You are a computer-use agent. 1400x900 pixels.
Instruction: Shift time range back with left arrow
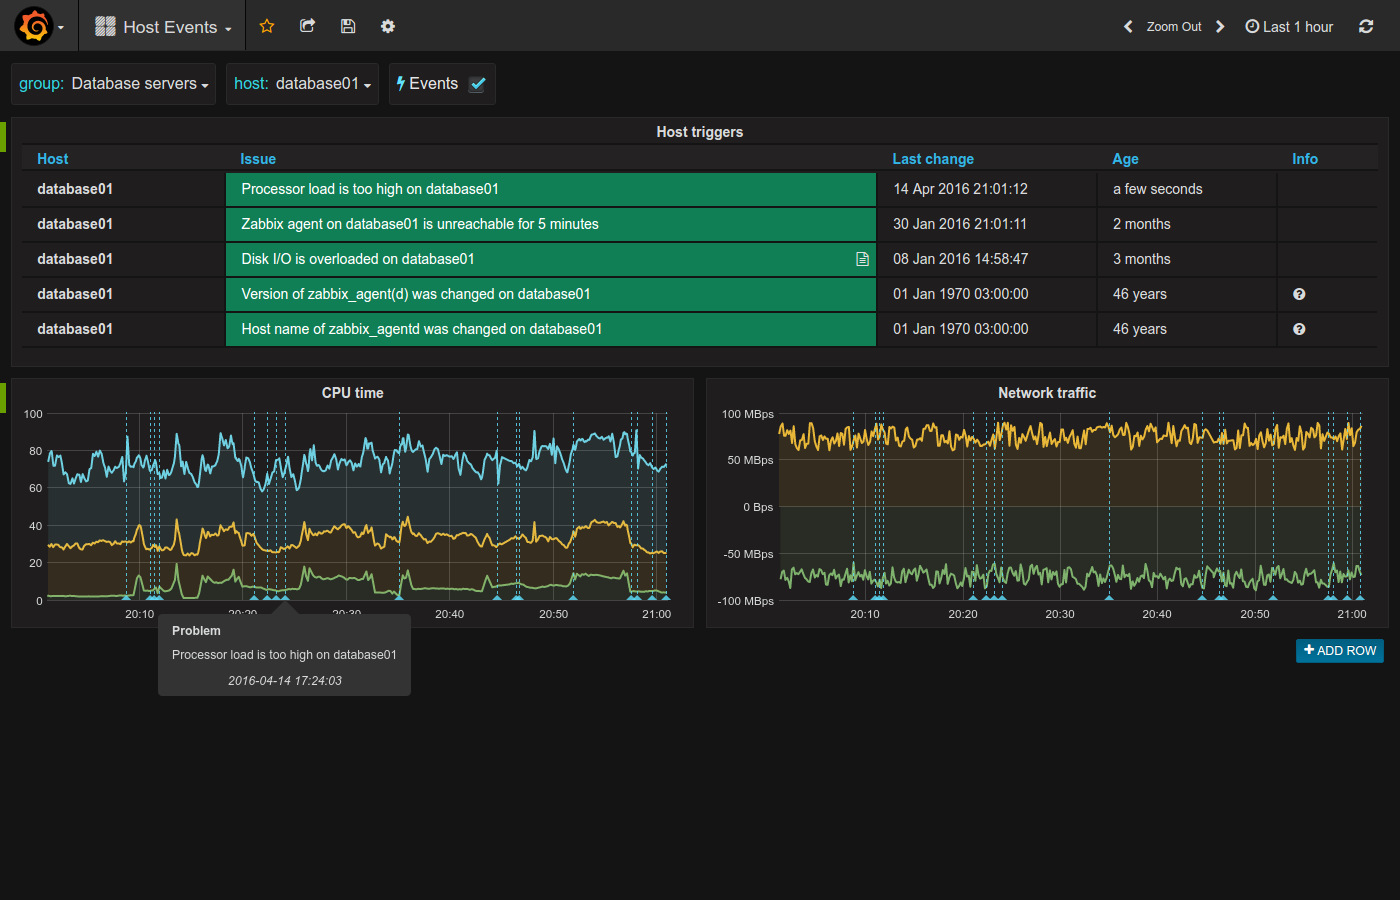click(x=1128, y=26)
